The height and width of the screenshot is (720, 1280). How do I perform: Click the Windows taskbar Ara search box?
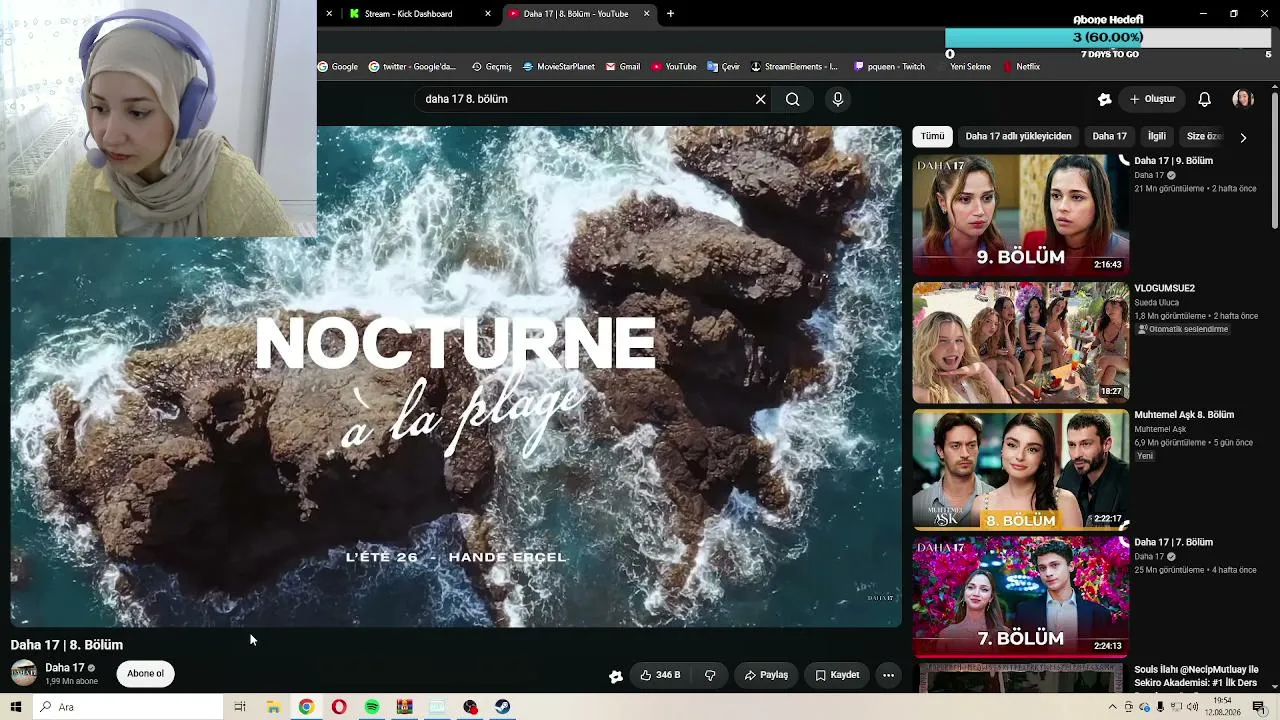(130, 707)
